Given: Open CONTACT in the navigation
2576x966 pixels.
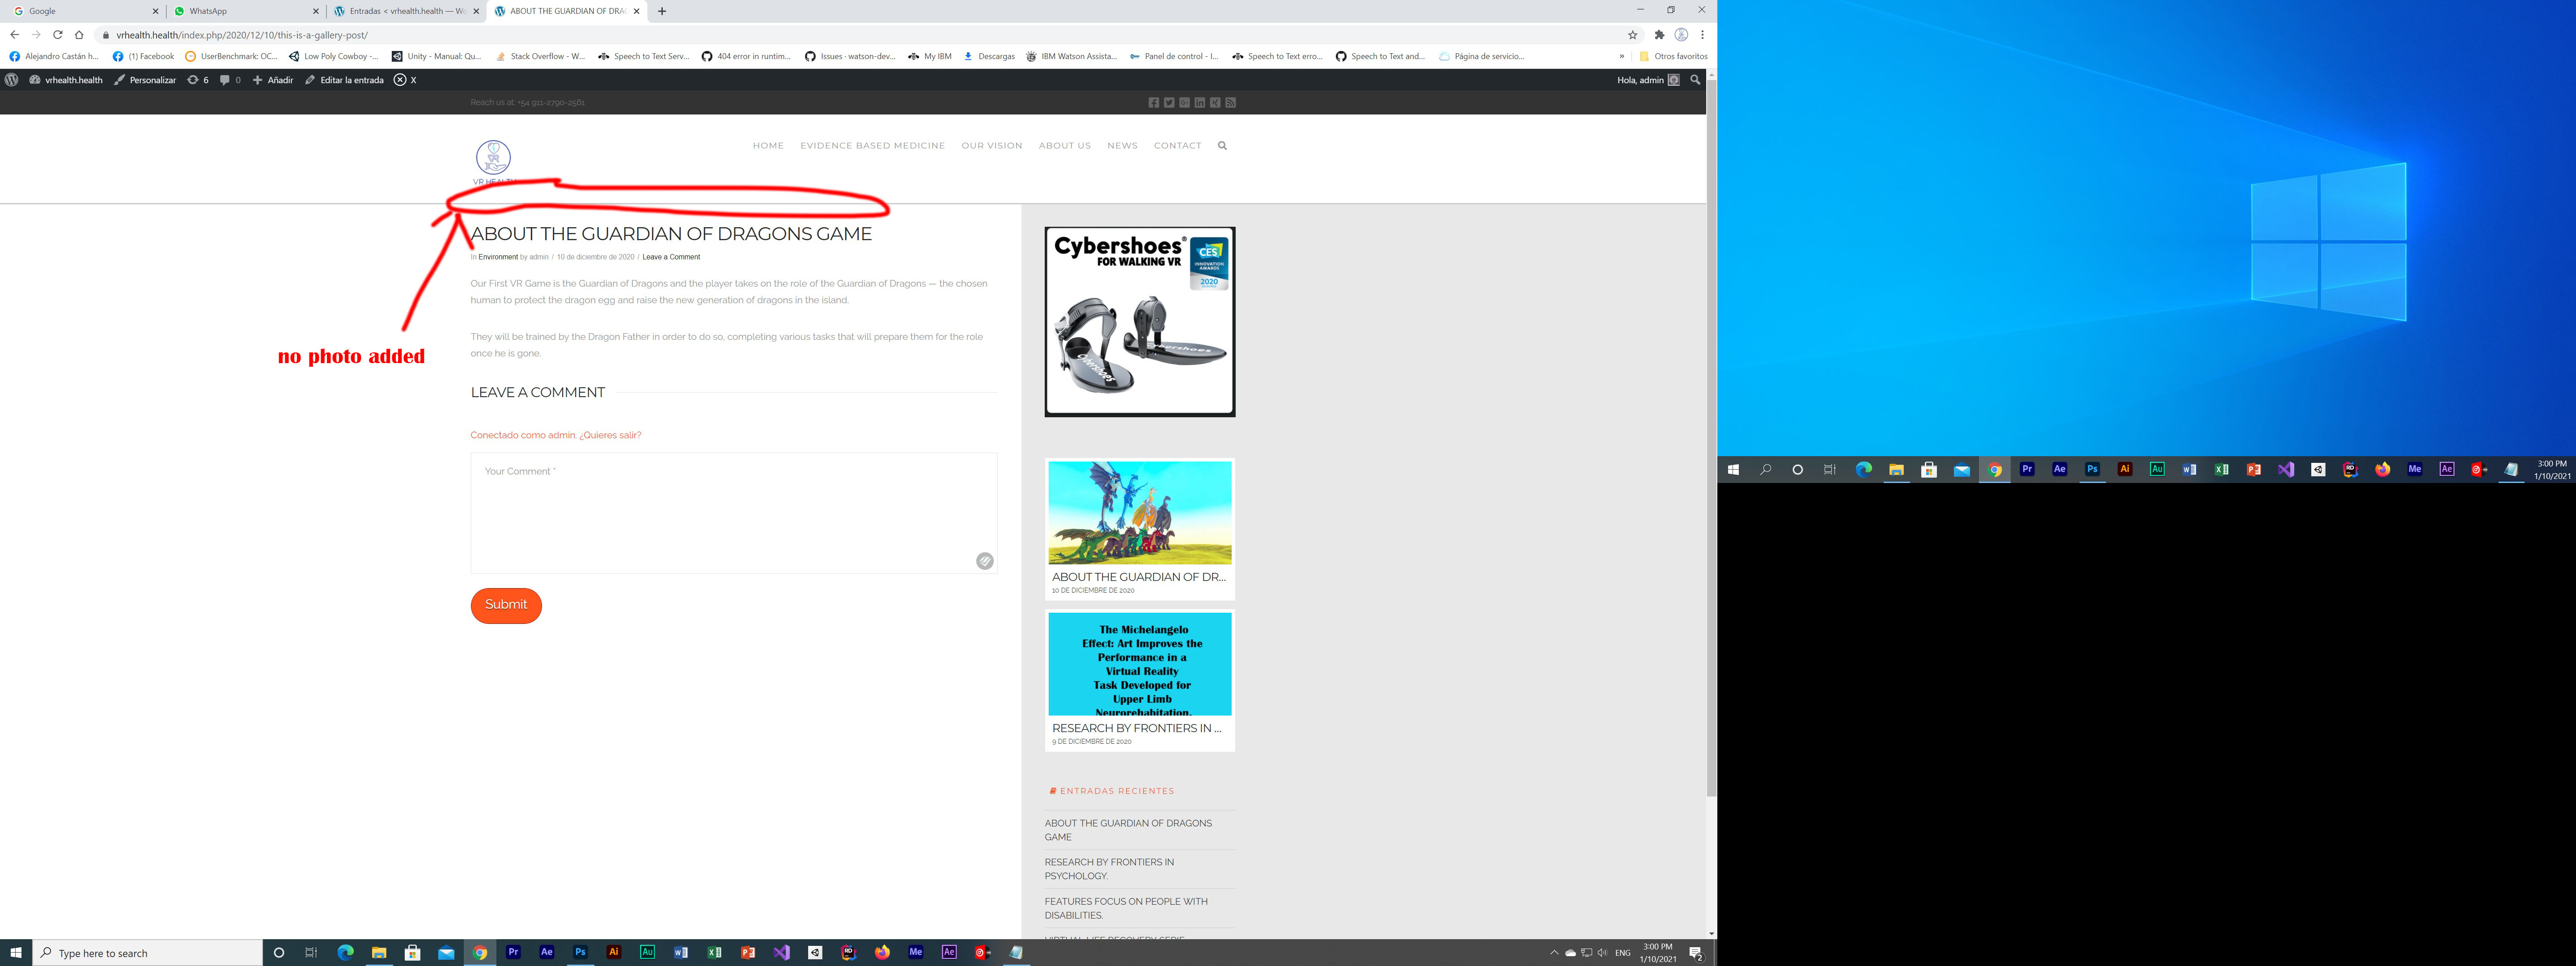Looking at the screenshot, I should [1178, 146].
